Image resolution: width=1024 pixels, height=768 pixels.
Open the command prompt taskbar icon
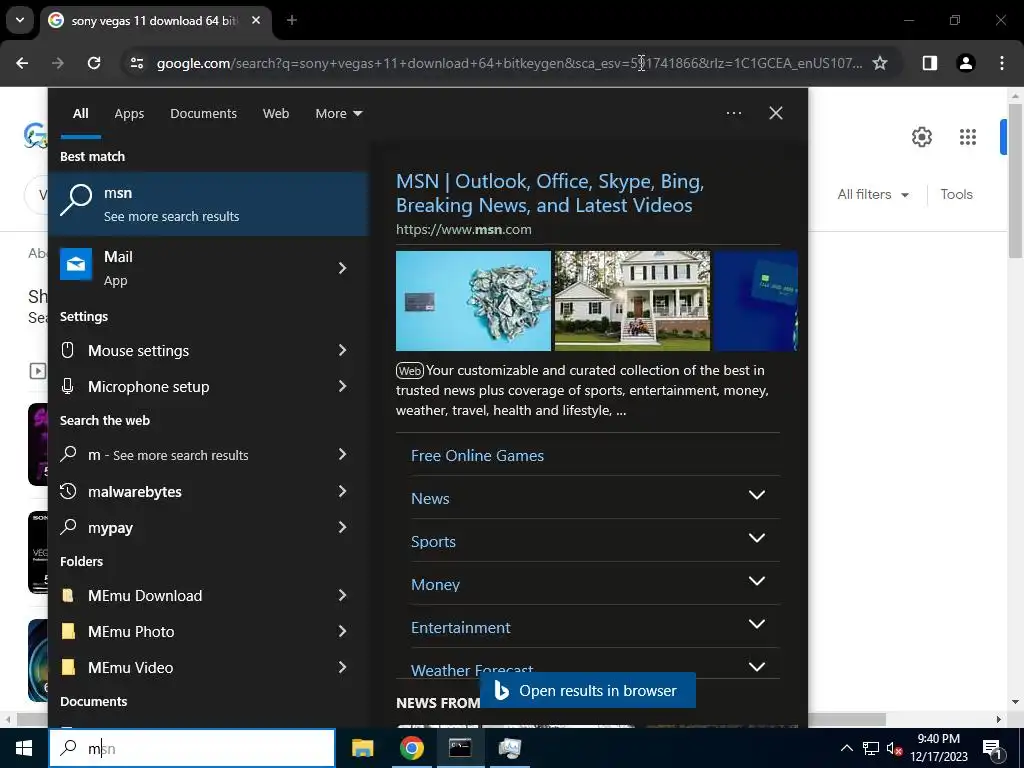click(460, 748)
